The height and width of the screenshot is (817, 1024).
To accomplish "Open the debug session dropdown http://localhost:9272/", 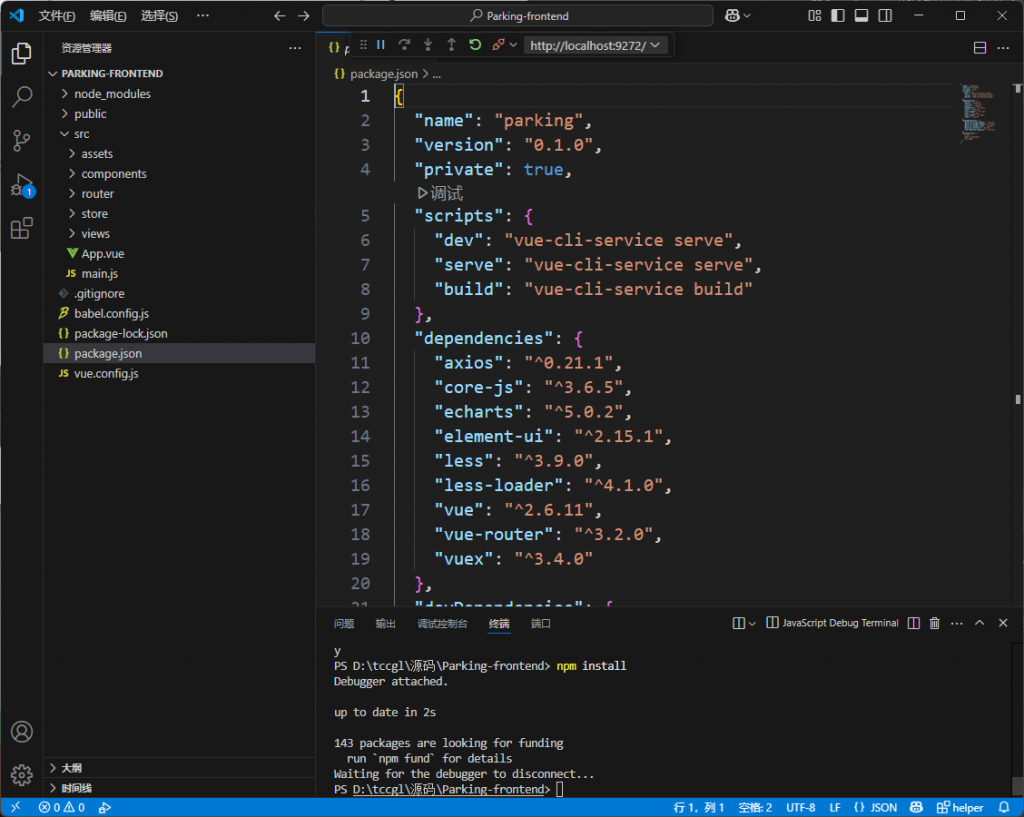I will (x=595, y=45).
